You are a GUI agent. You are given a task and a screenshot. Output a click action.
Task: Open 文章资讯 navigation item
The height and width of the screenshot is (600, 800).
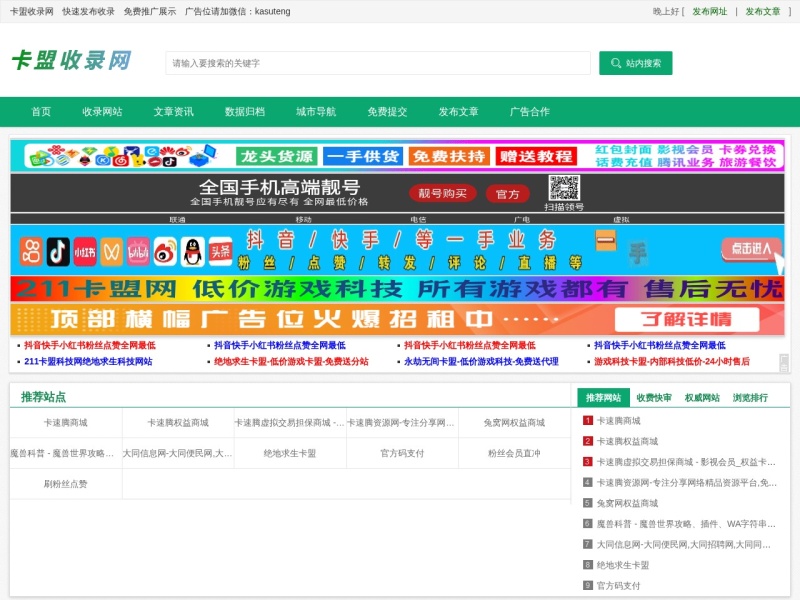[x=173, y=112]
